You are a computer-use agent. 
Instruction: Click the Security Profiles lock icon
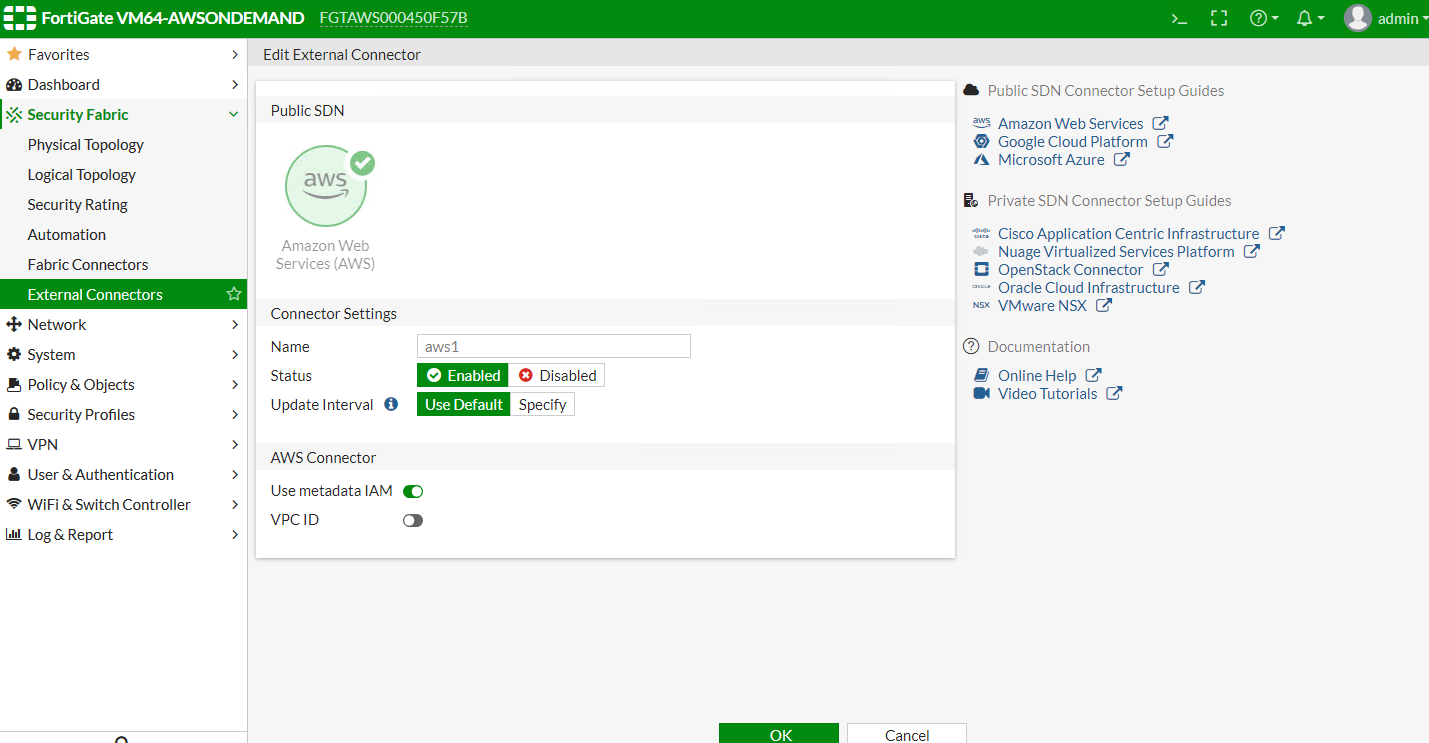click(x=14, y=414)
